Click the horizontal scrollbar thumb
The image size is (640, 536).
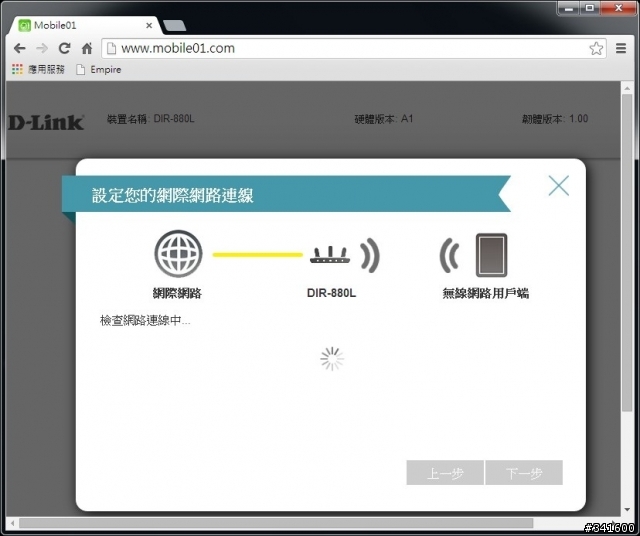coord(276,523)
